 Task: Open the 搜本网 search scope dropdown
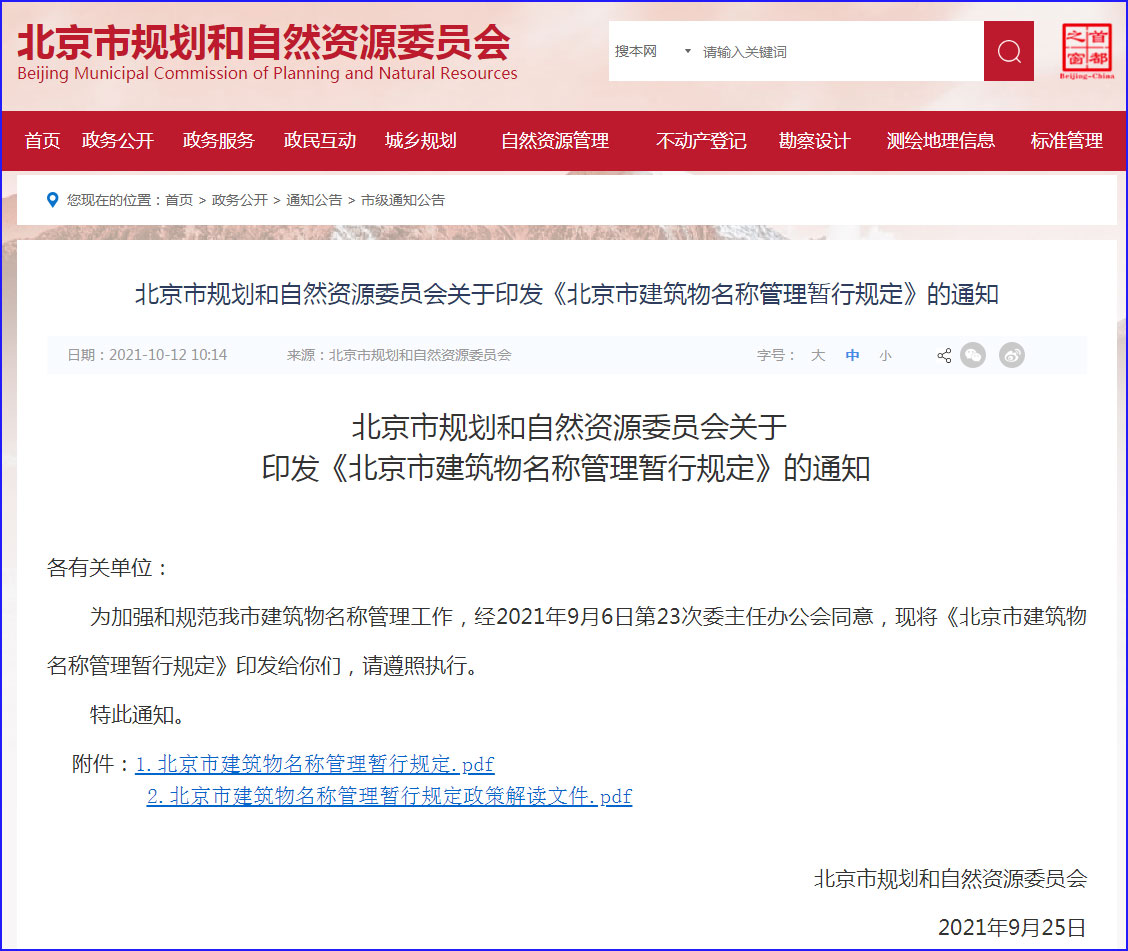point(652,51)
